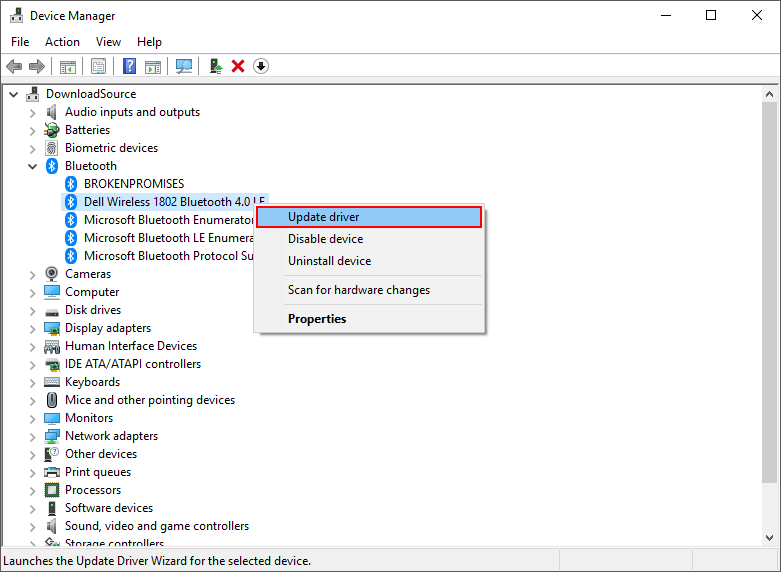This screenshot has height=572, width=781.
Task: Expand the Batteries category
Action: (x=33, y=131)
